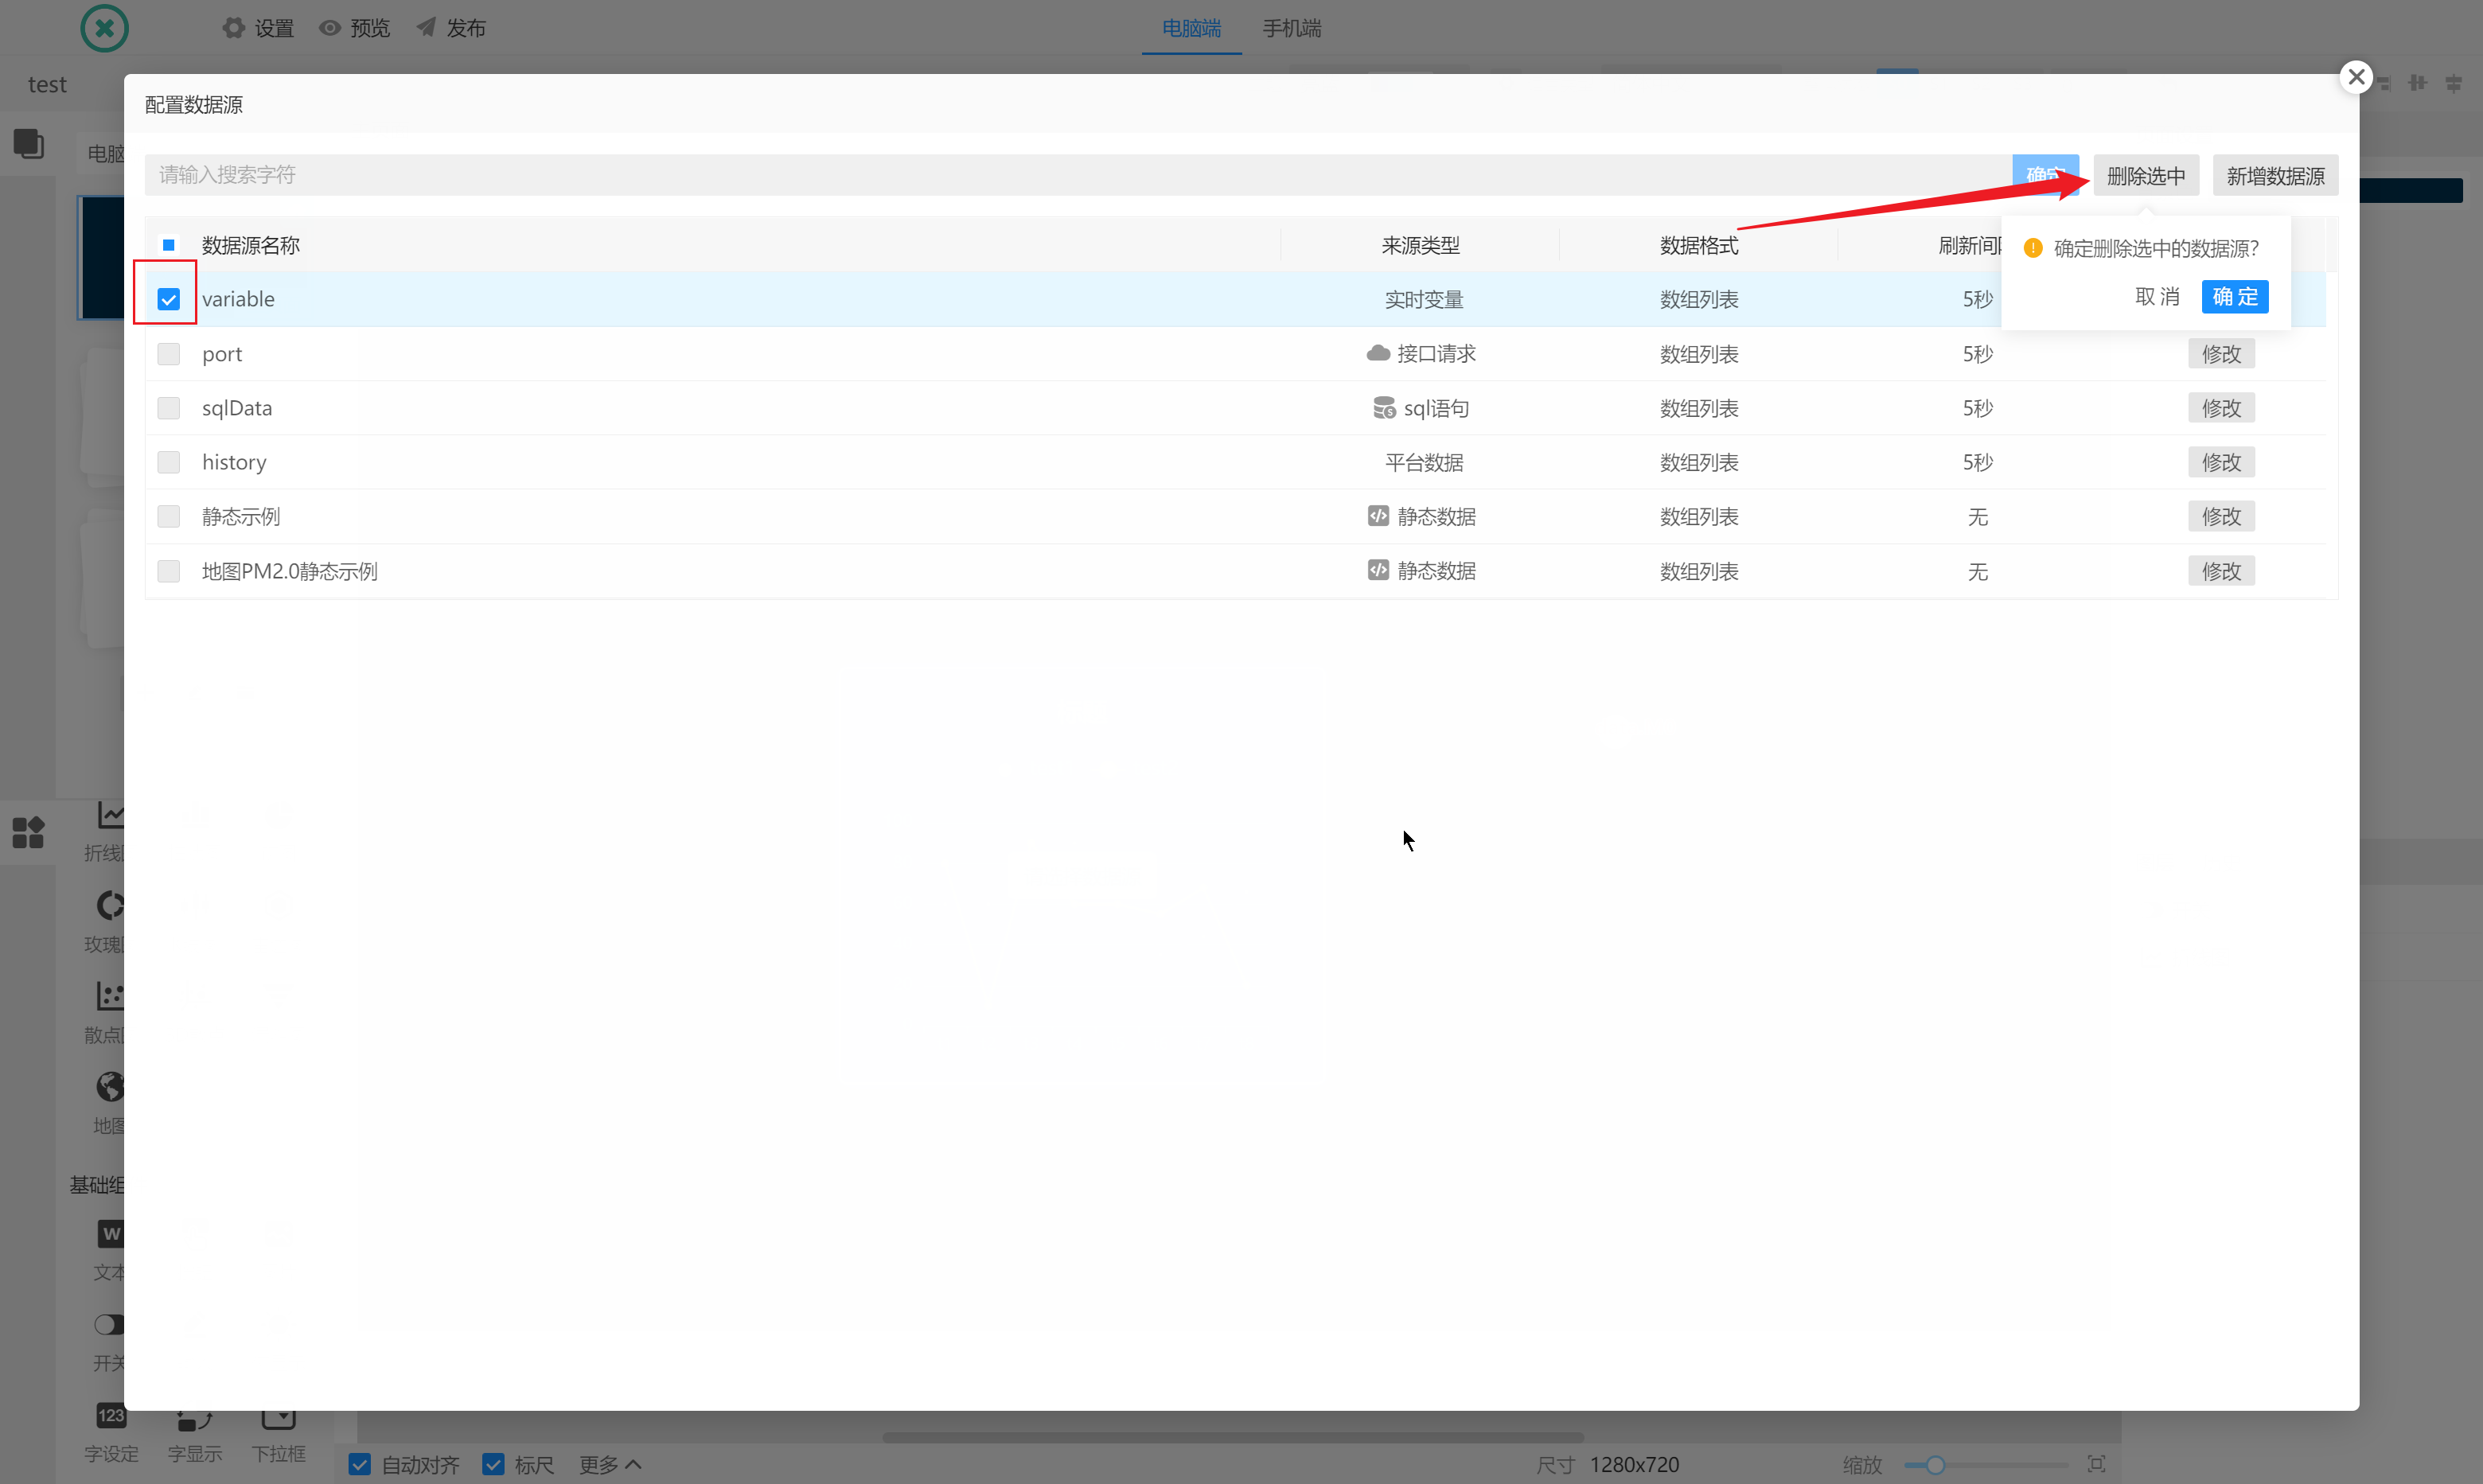Image resolution: width=2483 pixels, height=1484 pixels.
Task: Uncheck the variable row checkbox
Action: 168,299
